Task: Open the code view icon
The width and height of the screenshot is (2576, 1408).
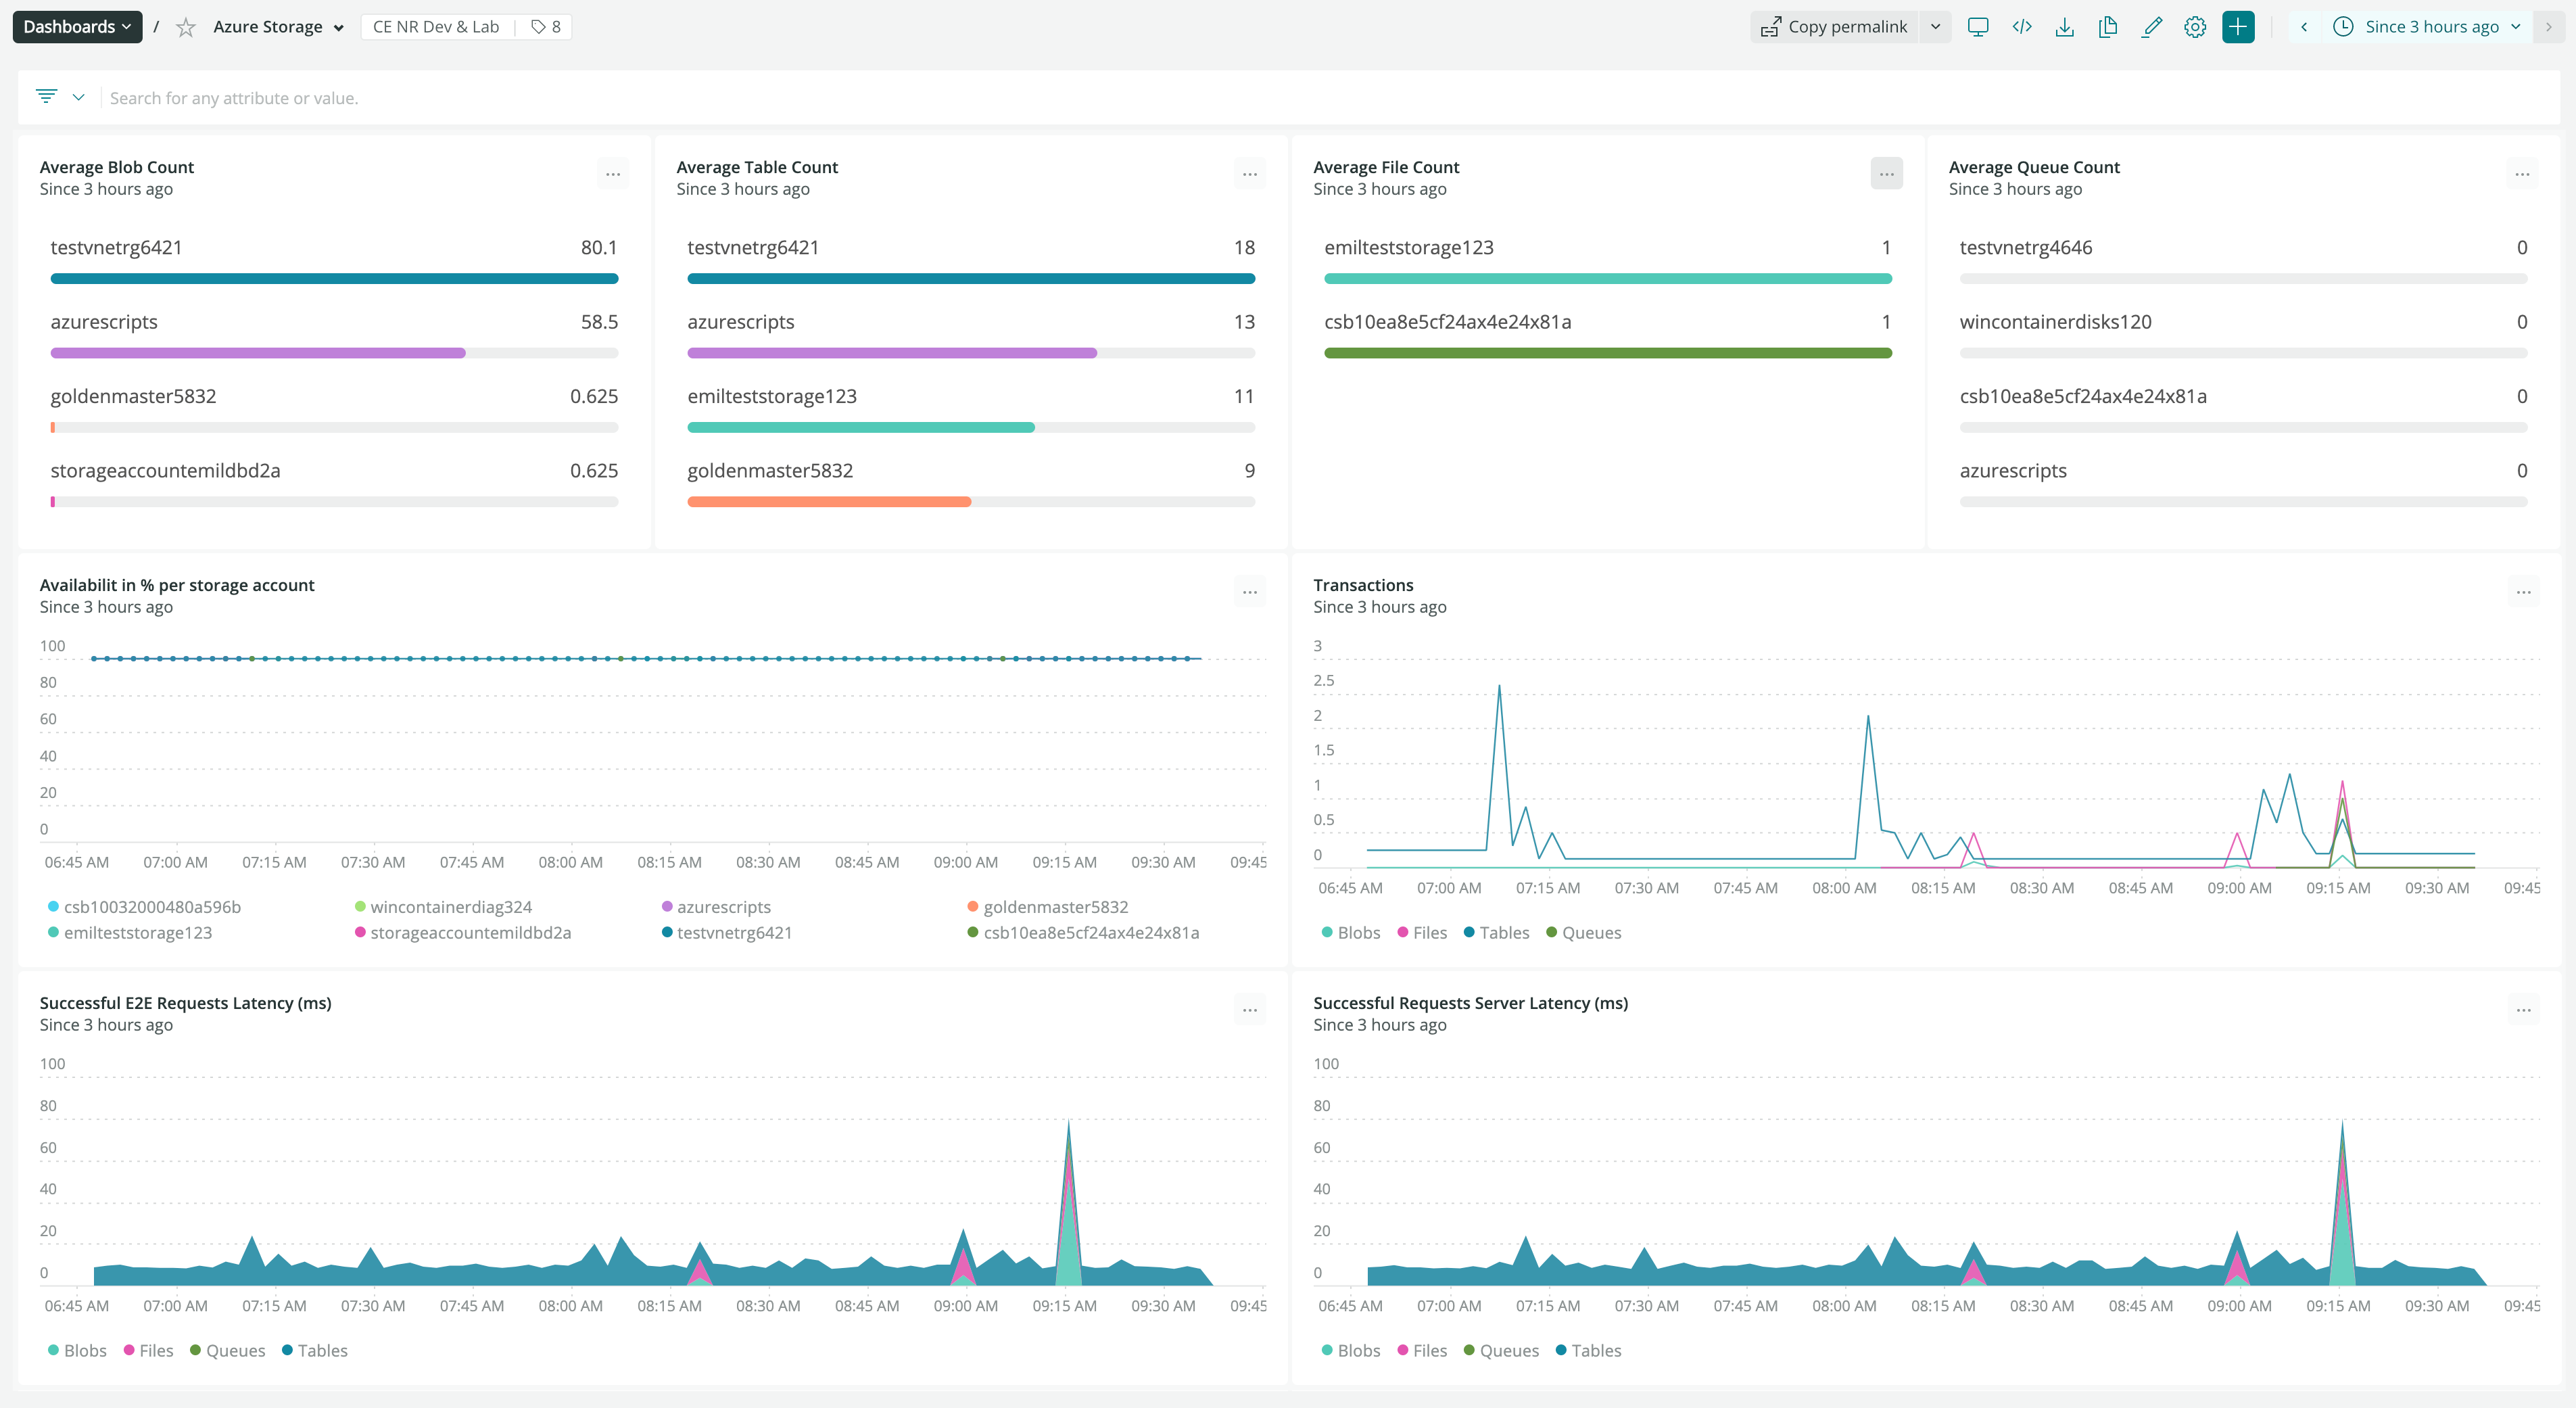Action: [x=2021, y=27]
